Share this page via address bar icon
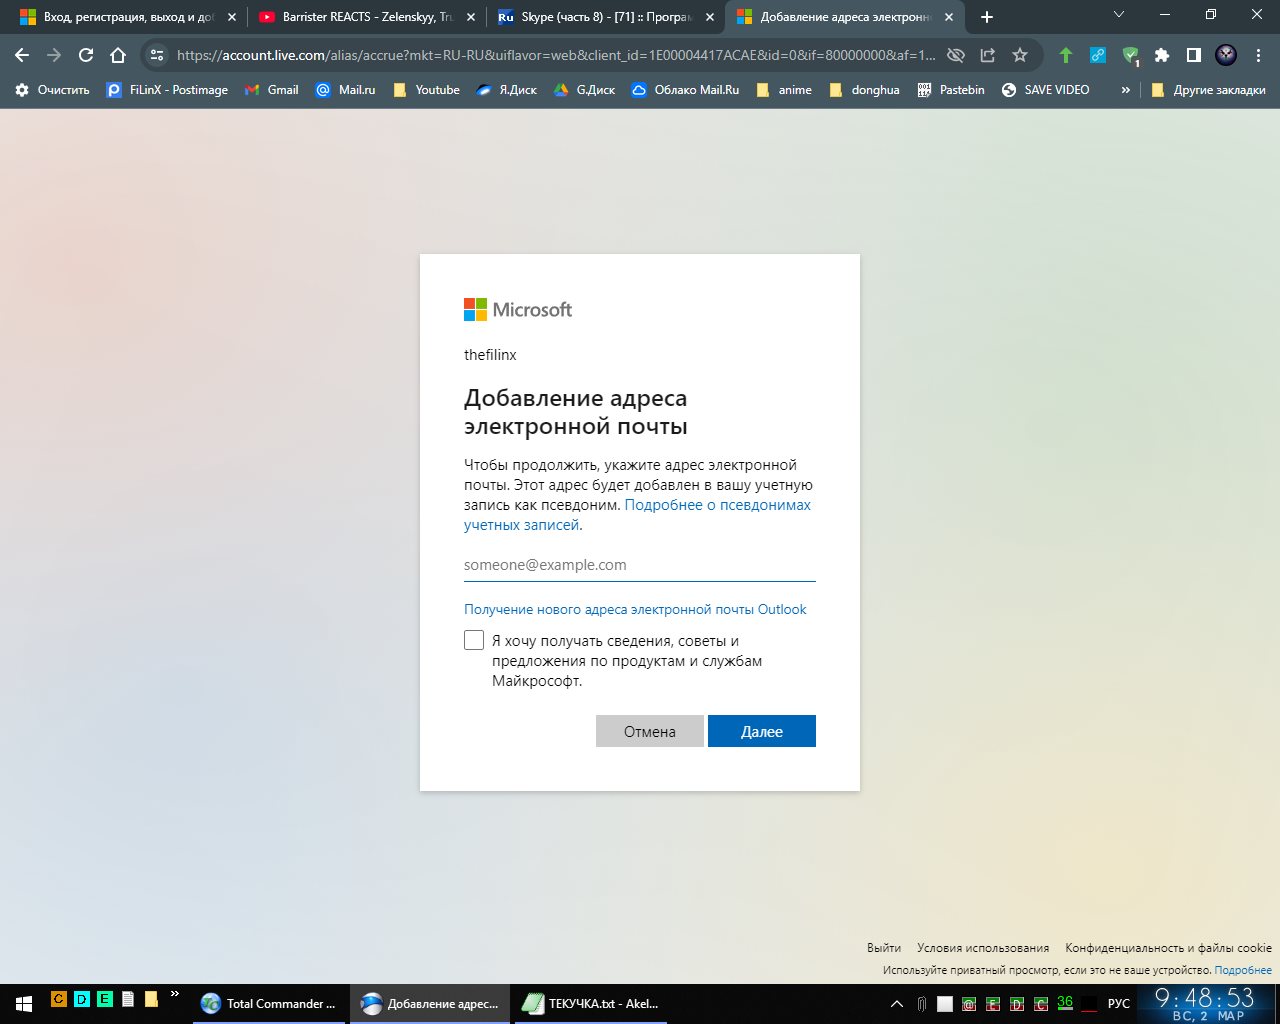The height and width of the screenshot is (1024, 1280). pos(988,55)
